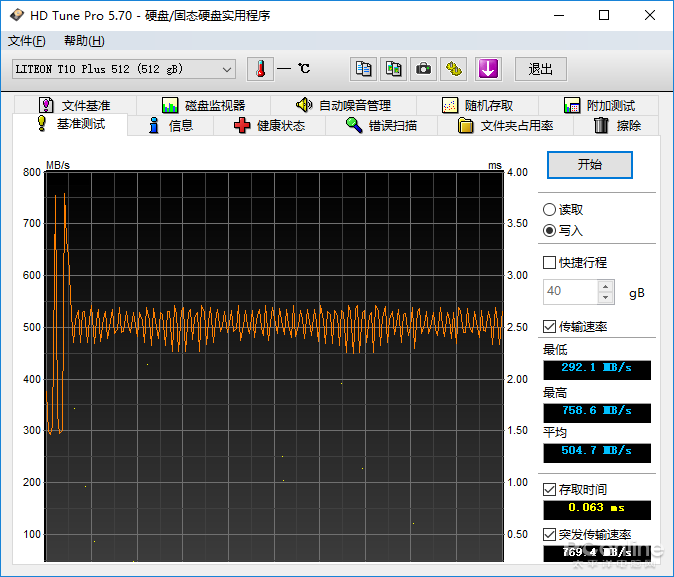Enable the 快捷行程 checkbox
The height and width of the screenshot is (577, 674).
(549, 263)
